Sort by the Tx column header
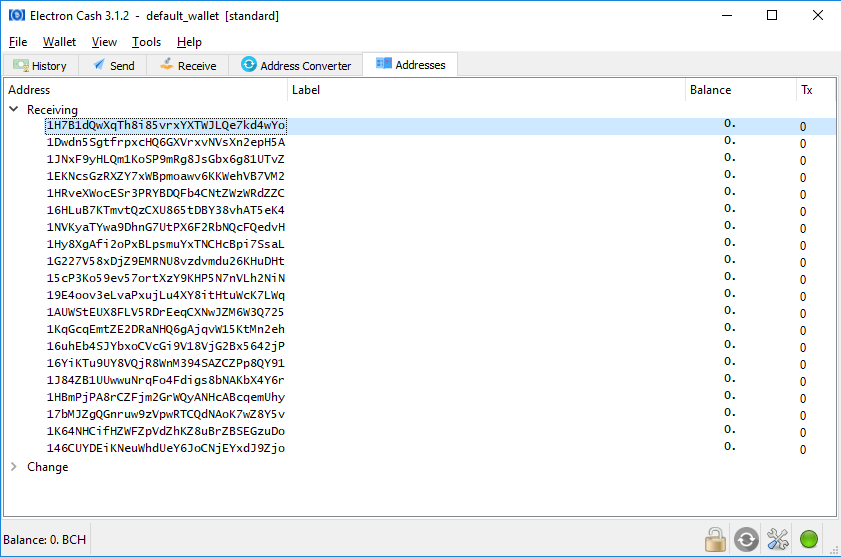Viewport: 841px width, 557px height. point(816,90)
